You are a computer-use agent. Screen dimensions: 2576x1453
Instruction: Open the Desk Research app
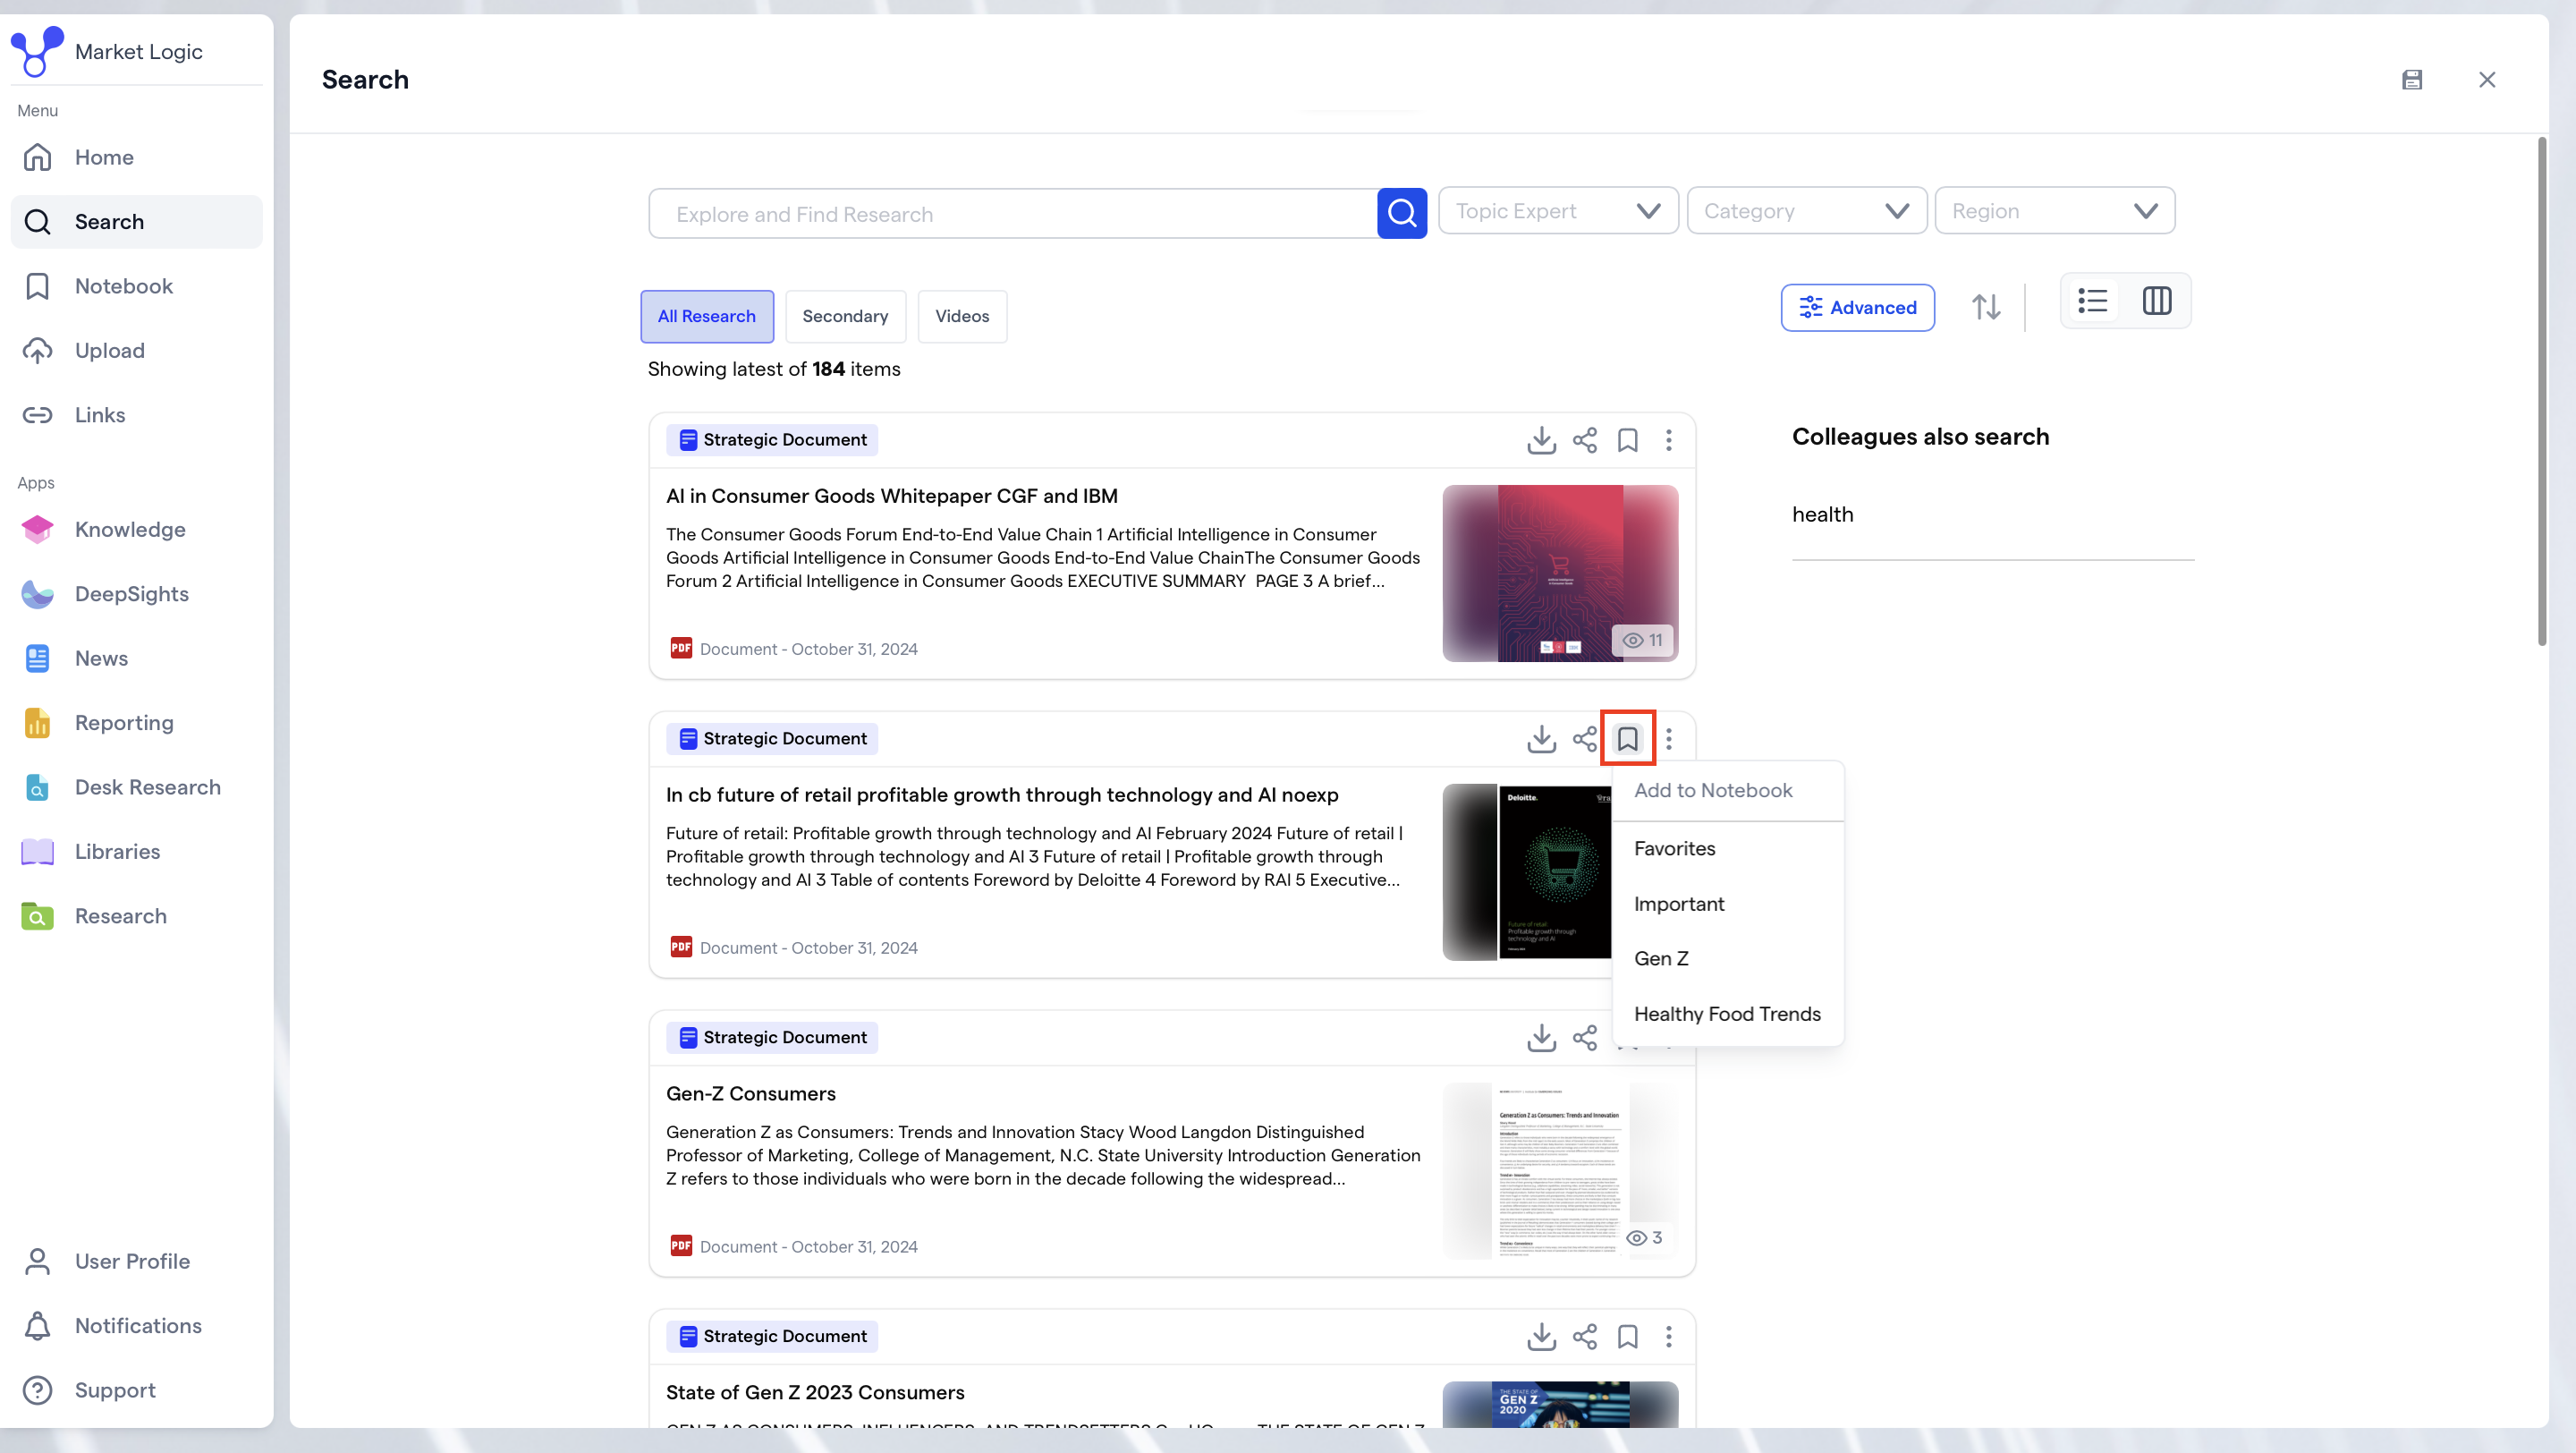(136, 787)
